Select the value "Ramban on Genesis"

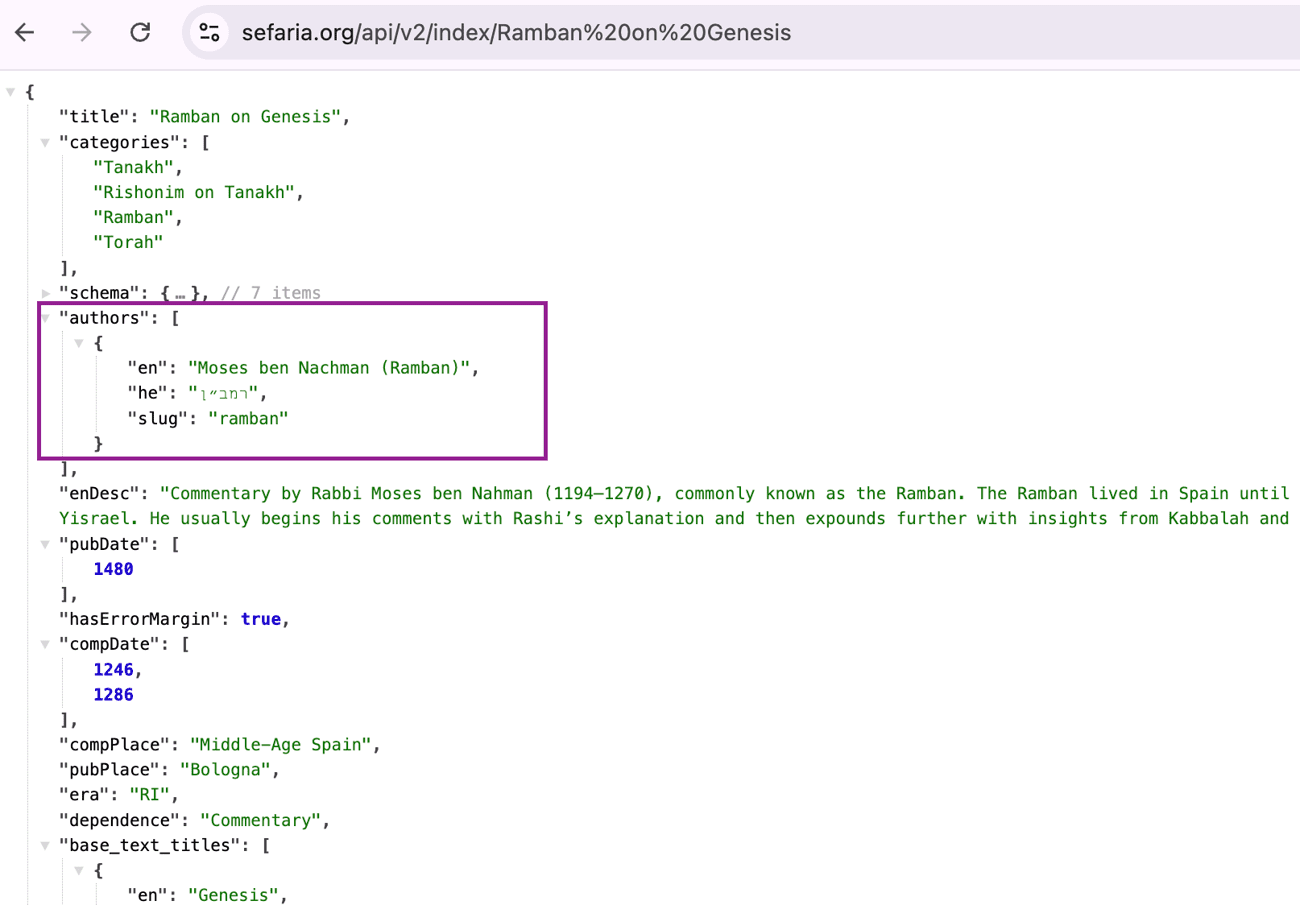246,117
